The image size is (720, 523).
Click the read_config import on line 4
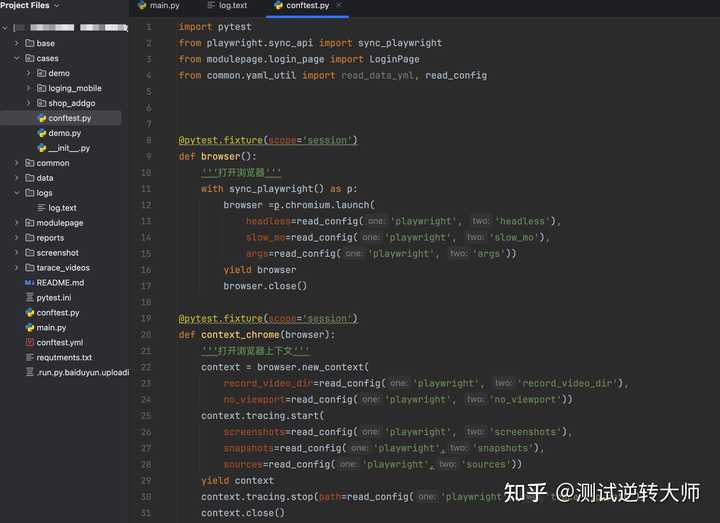tap(456, 75)
